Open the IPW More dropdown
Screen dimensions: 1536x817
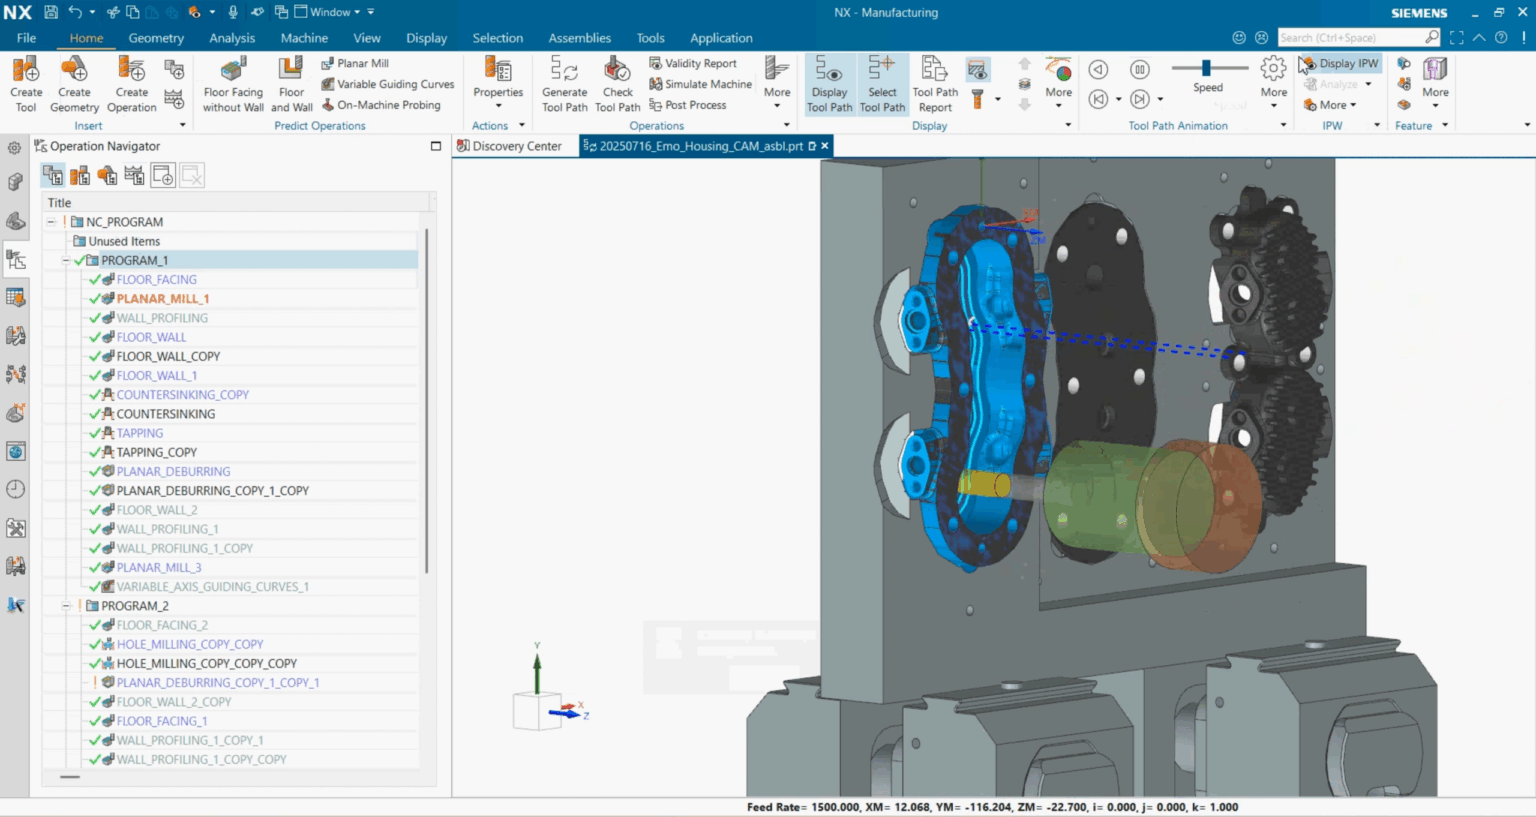pos(1331,105)
